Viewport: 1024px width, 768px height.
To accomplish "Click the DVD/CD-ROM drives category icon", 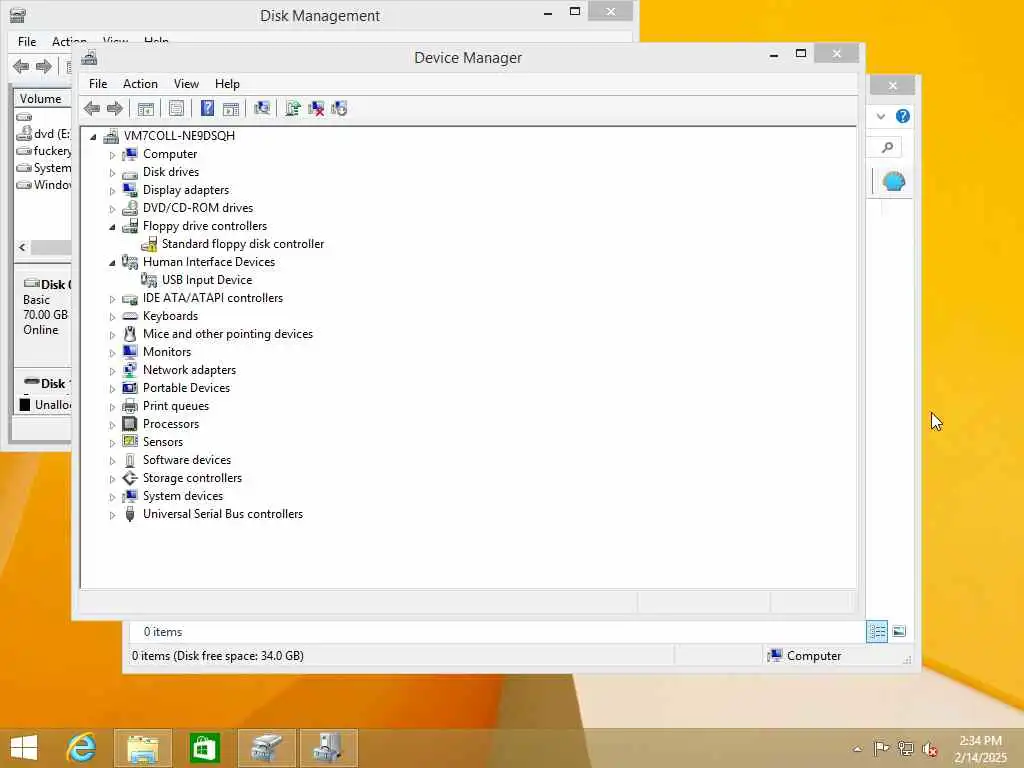I will point(130,208).
